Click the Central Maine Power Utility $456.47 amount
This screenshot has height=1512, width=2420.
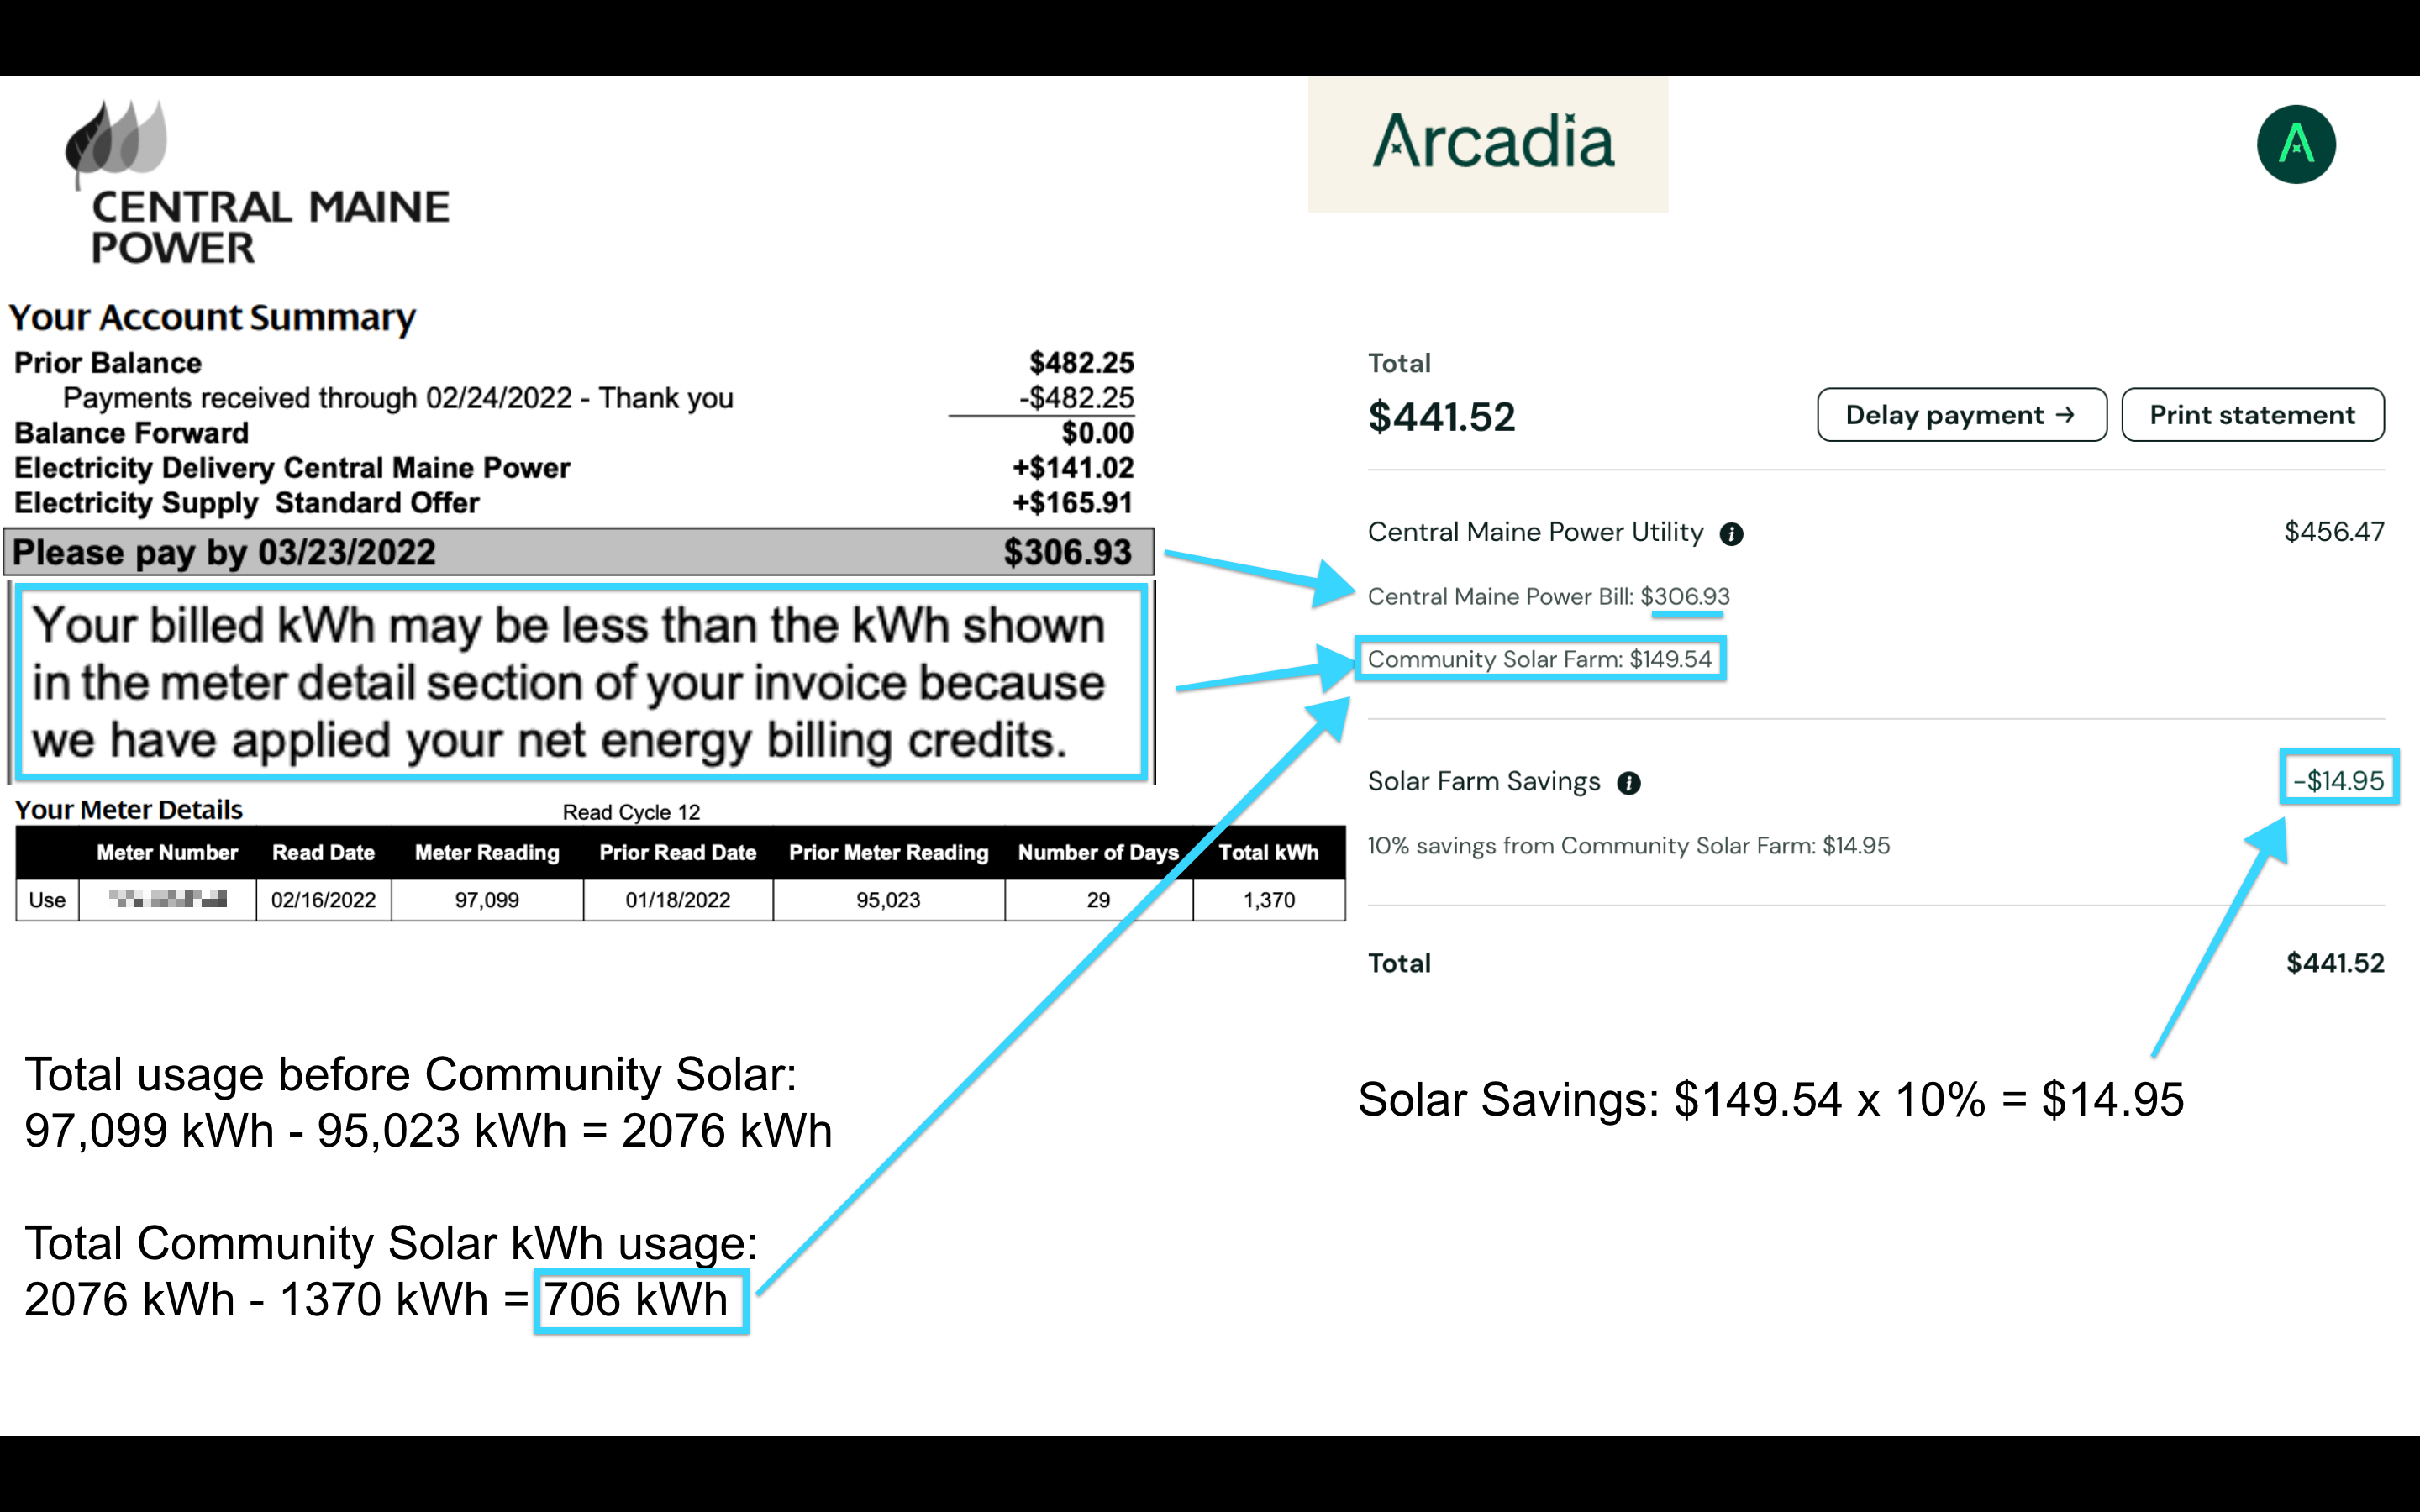(2334, 532)
